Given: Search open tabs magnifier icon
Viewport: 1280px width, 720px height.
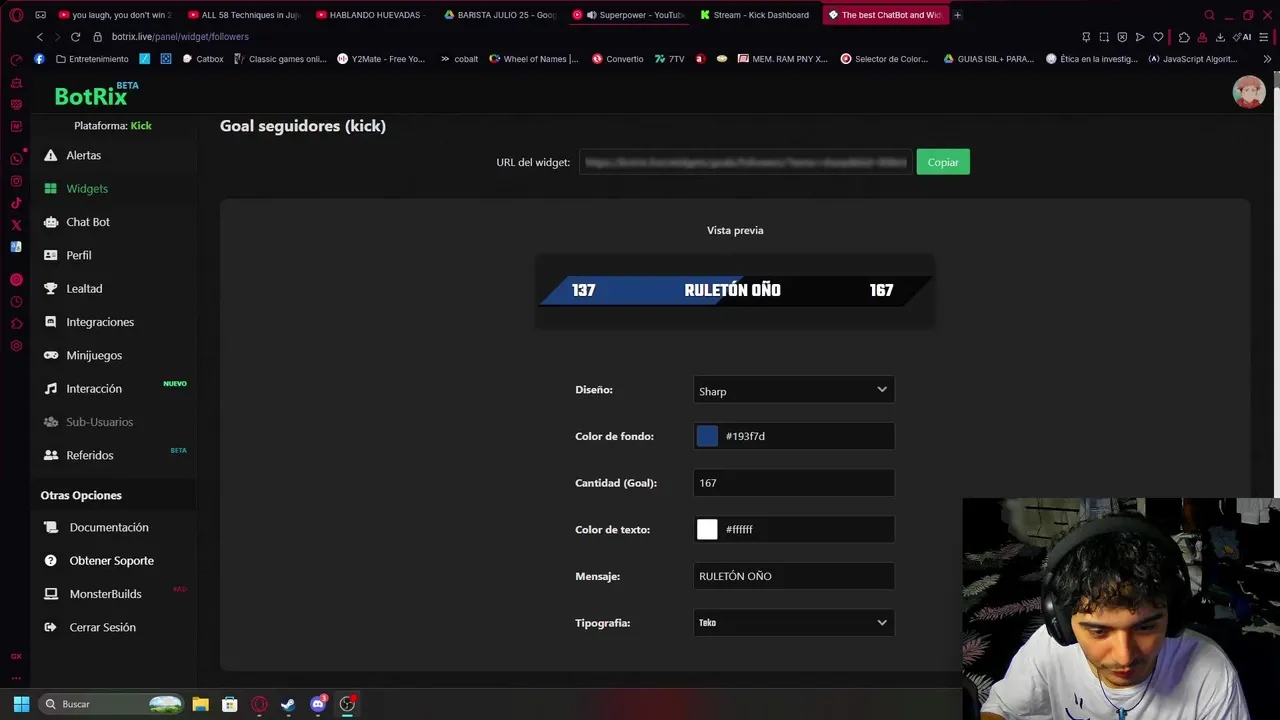Looking at the screenshot, I should (x=1209, y=15).
